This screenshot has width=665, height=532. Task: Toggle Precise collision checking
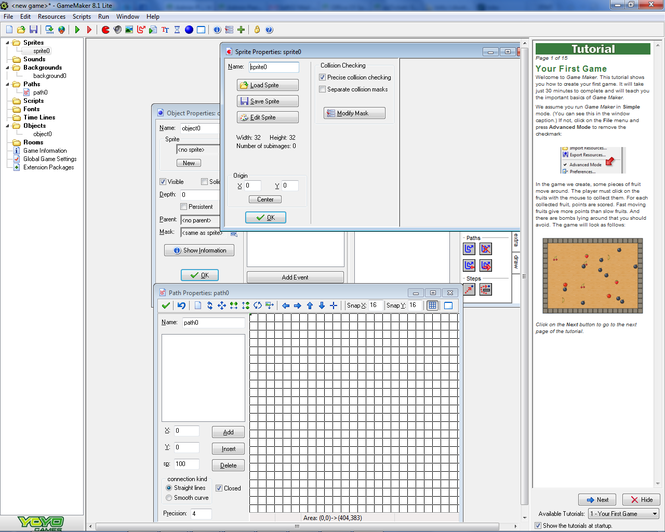(x=322, y=77)
